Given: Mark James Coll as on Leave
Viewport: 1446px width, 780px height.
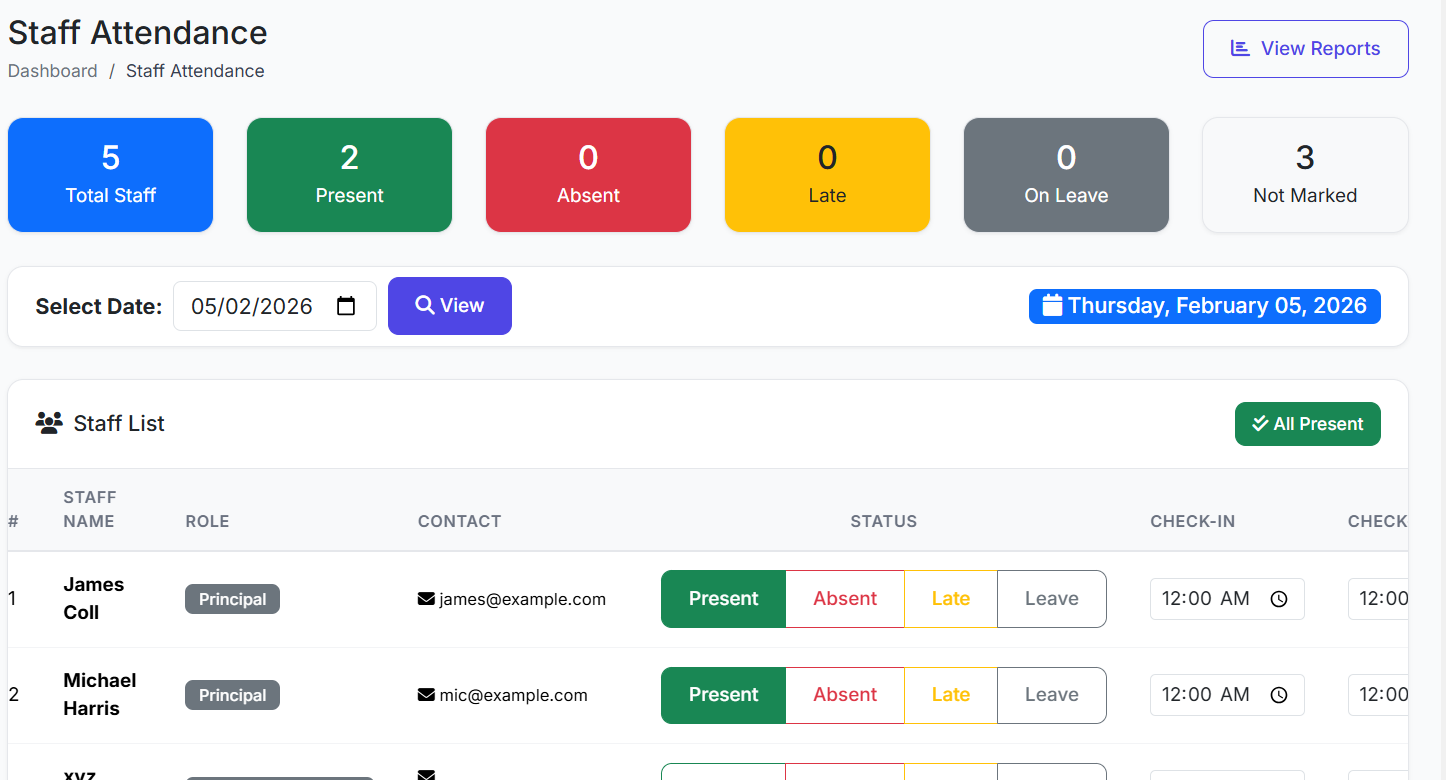Looking at the screenshot, I should click(x=1051, y=599).
